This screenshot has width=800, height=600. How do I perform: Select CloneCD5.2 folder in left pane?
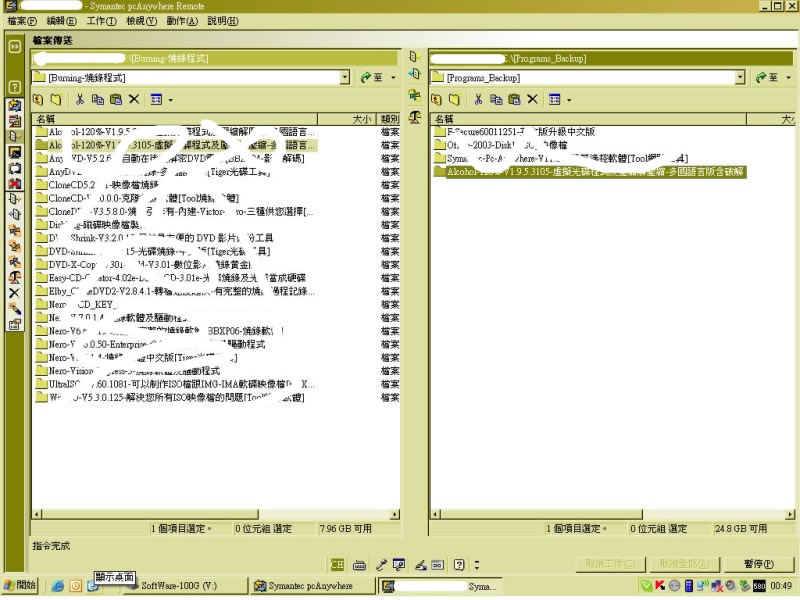click(x=97, y=185)
